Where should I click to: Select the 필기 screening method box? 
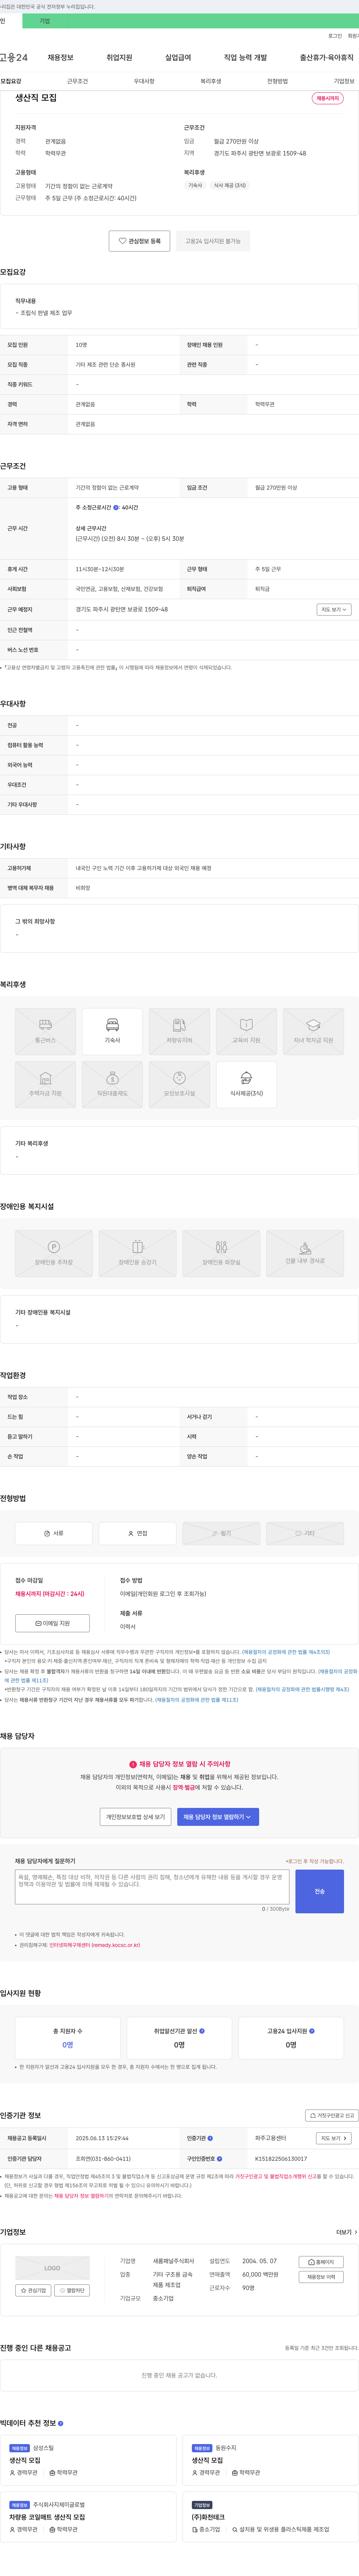pos(221,1533)
